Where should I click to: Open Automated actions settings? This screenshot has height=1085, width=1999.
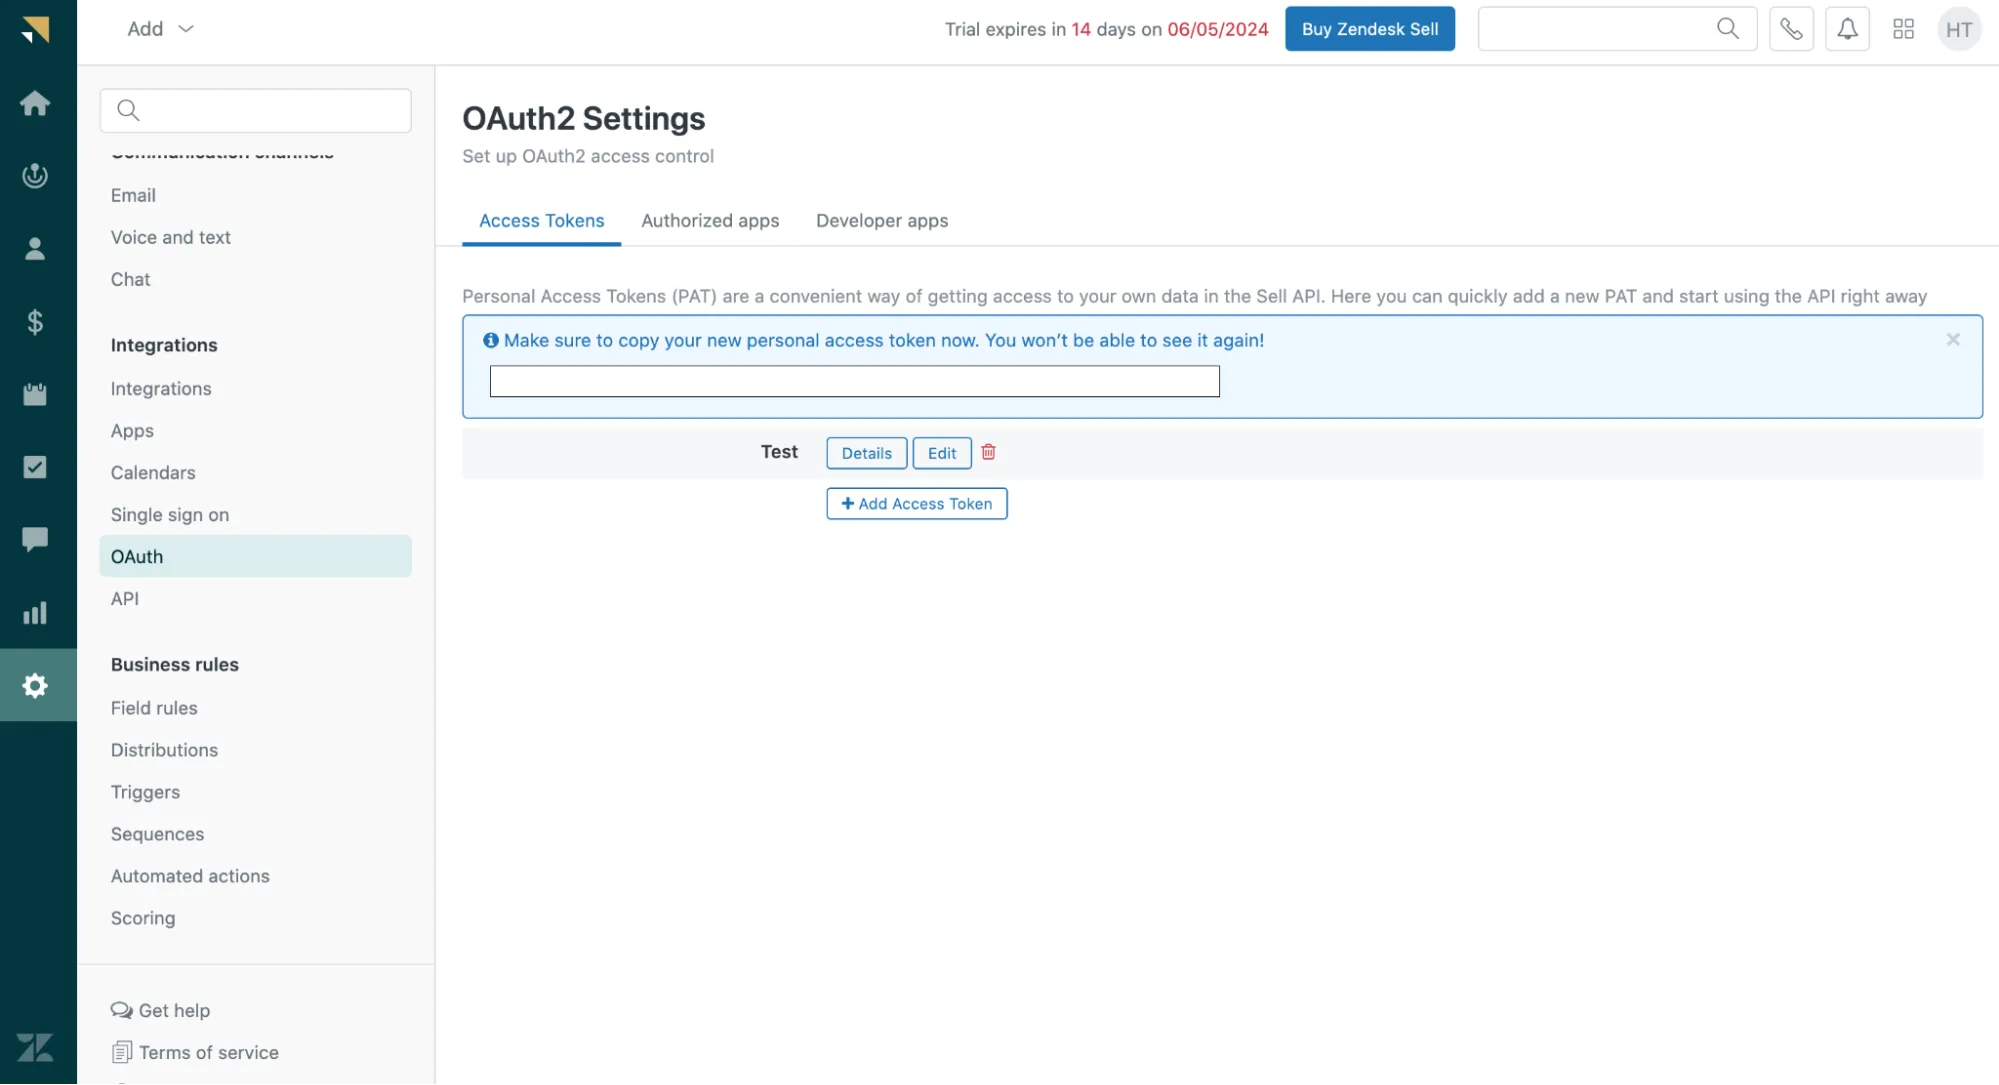(x=190, y=876)
